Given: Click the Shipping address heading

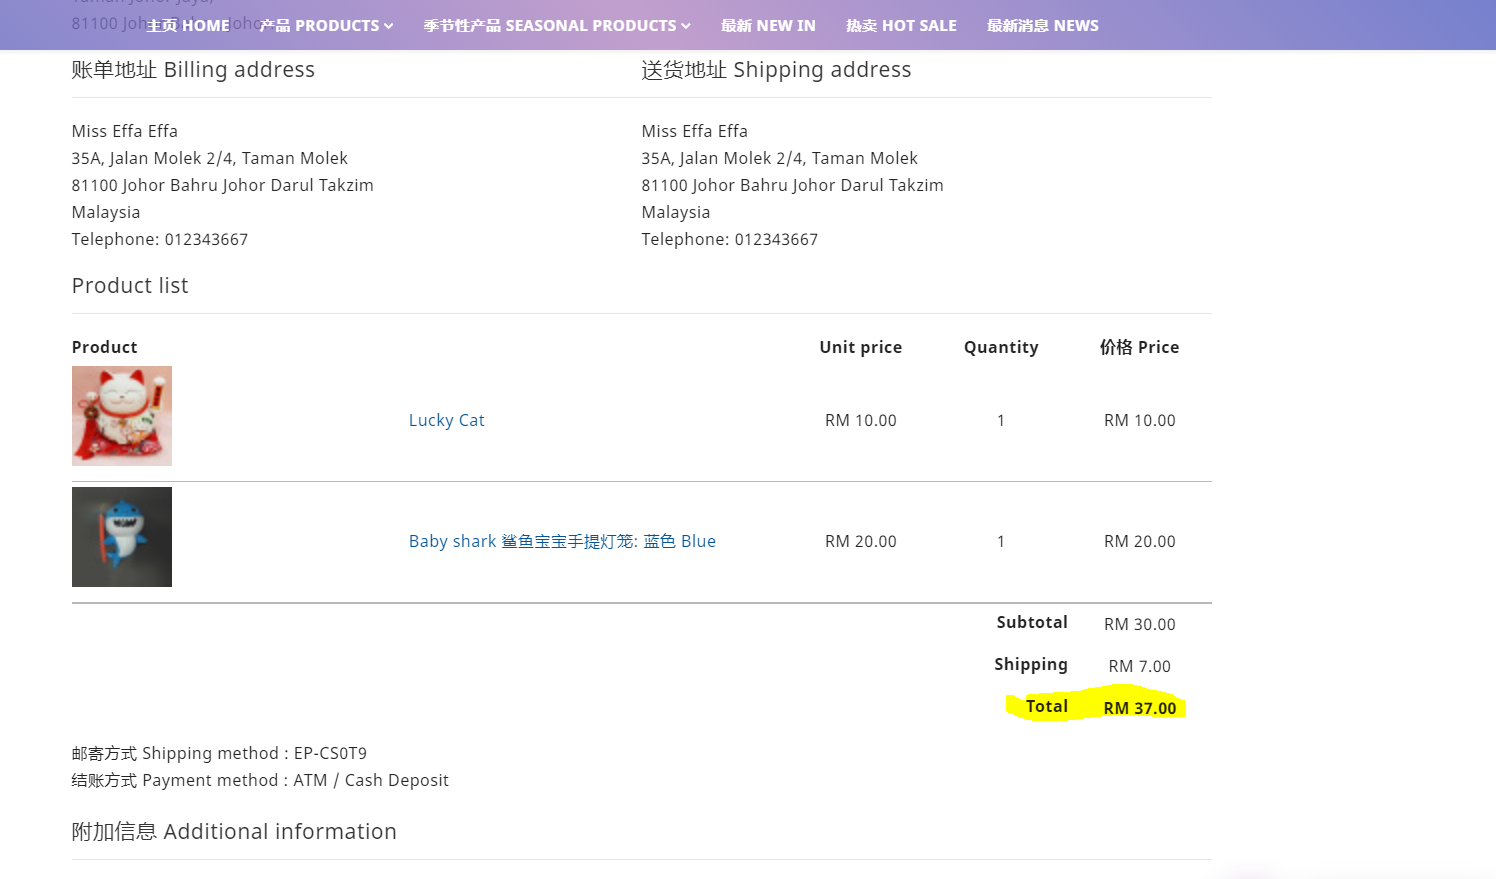Looking at the screenshot, I should click(776, 70).
